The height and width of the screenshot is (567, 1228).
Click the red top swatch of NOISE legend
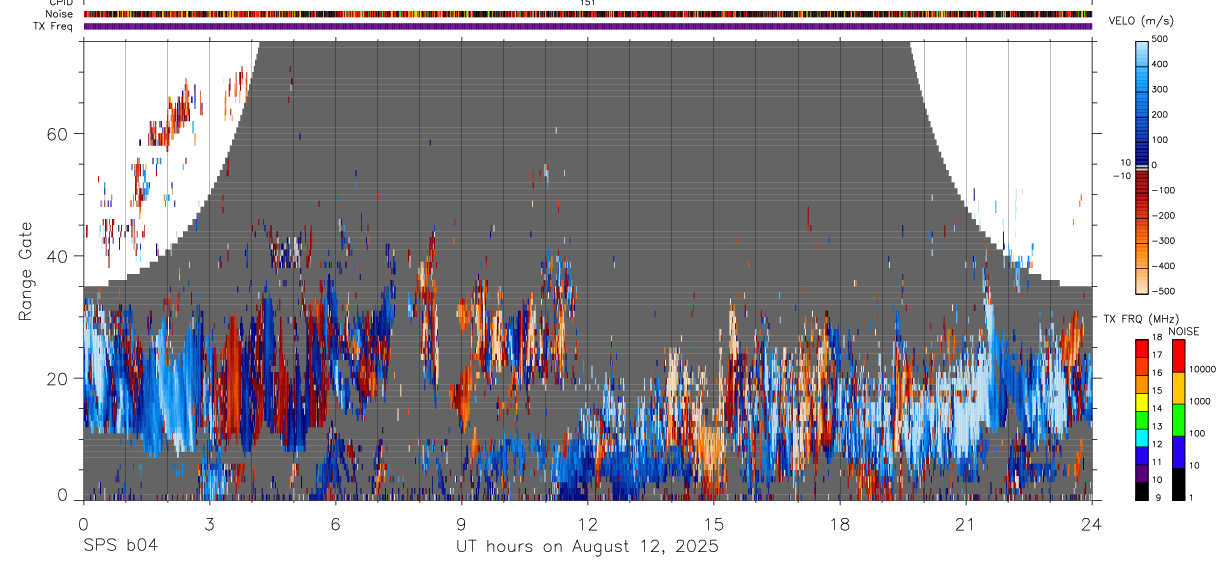tap(1178, 356)
